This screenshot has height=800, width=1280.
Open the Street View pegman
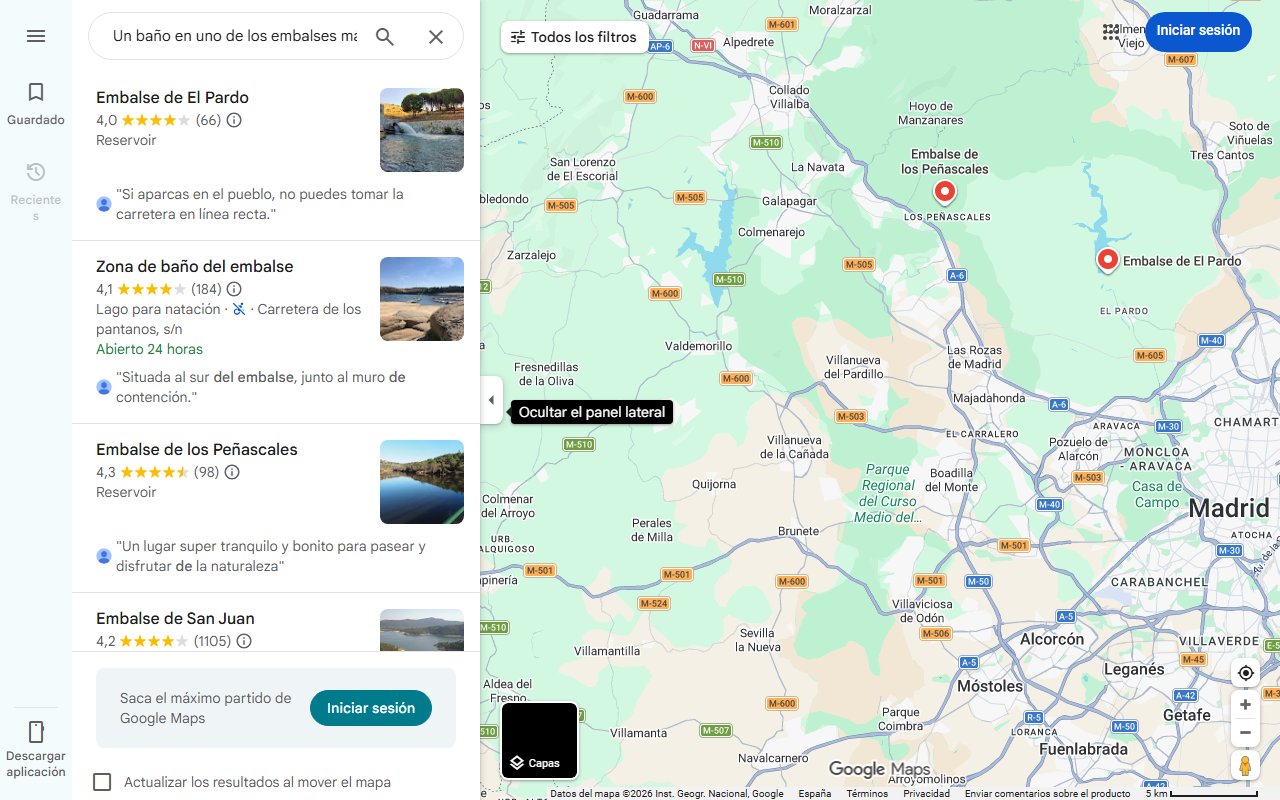(1245, 766)
